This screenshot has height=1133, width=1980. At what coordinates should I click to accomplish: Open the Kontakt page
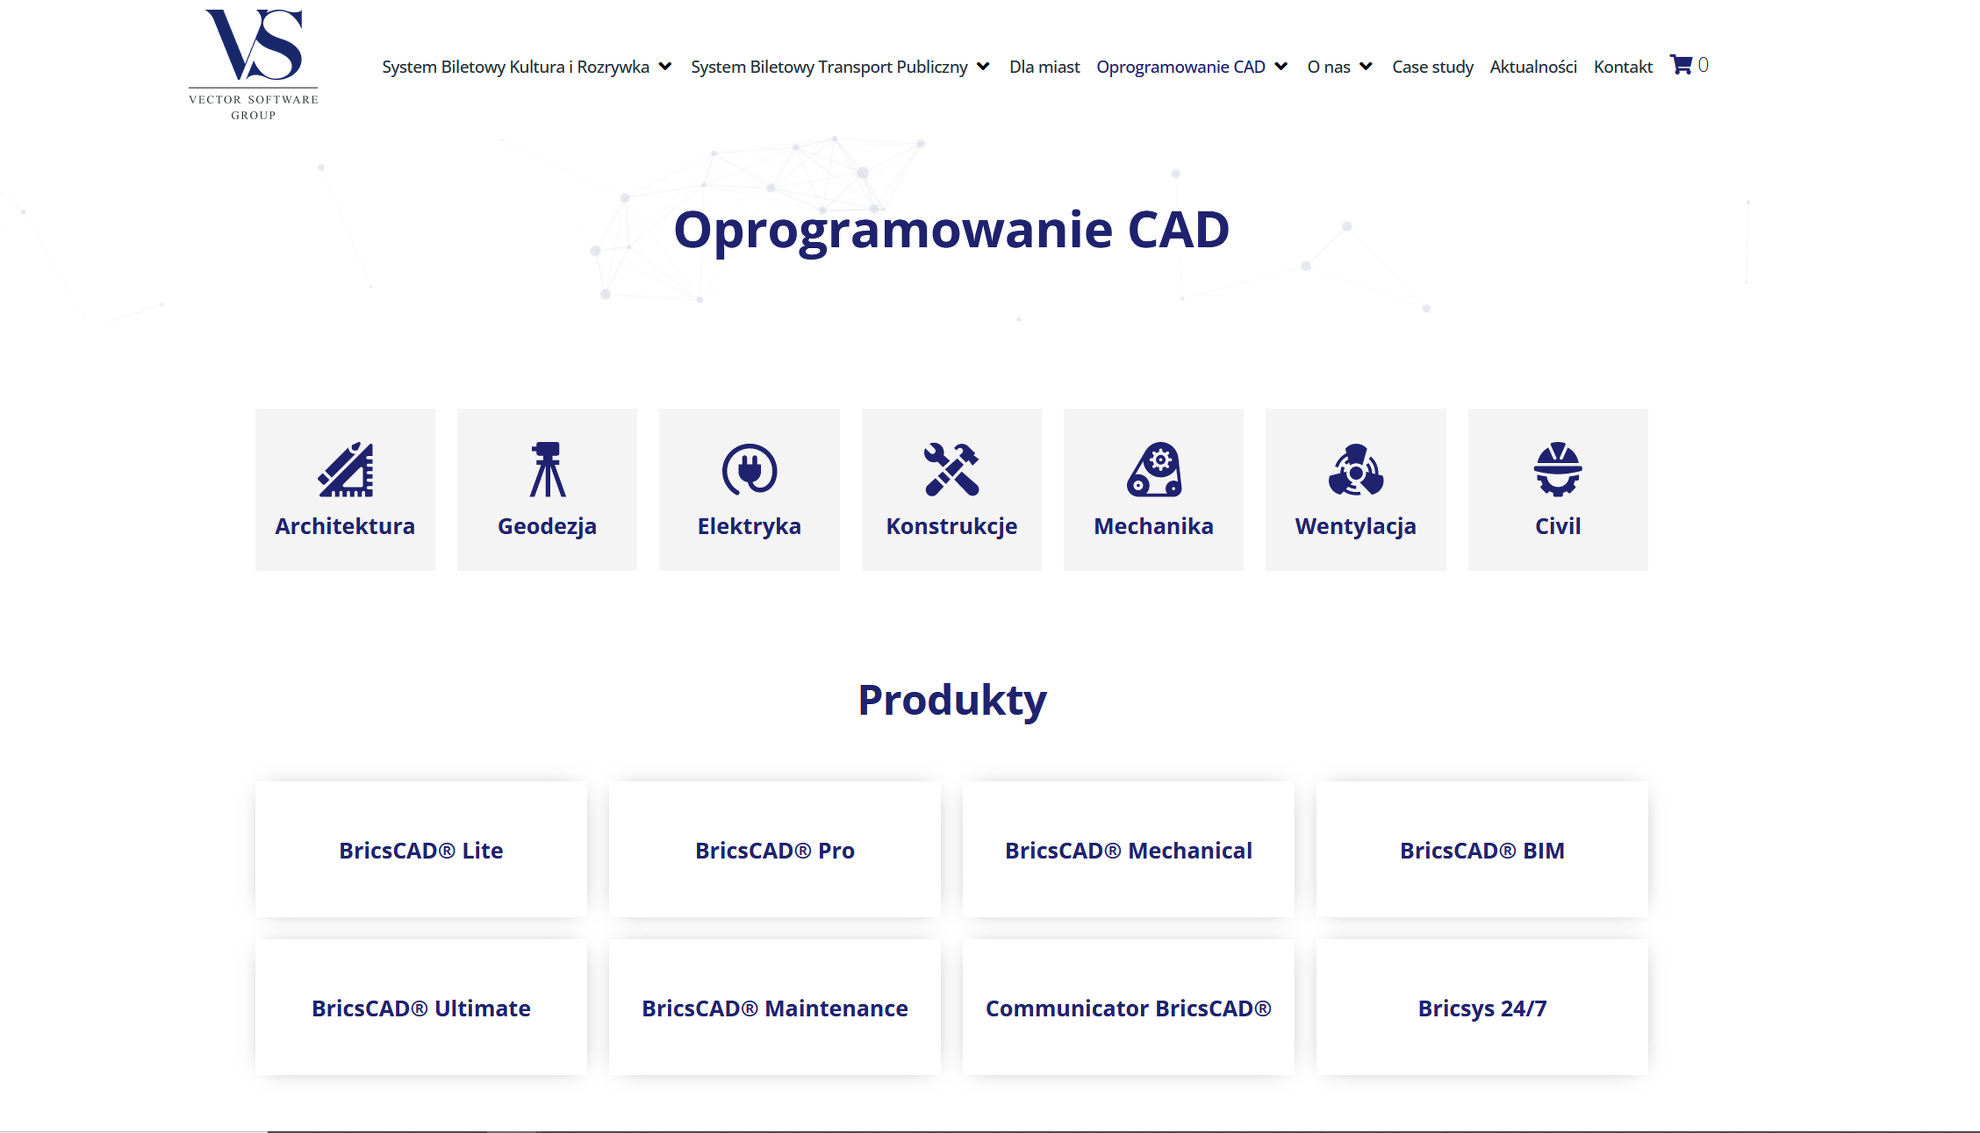pos(1623,67)
